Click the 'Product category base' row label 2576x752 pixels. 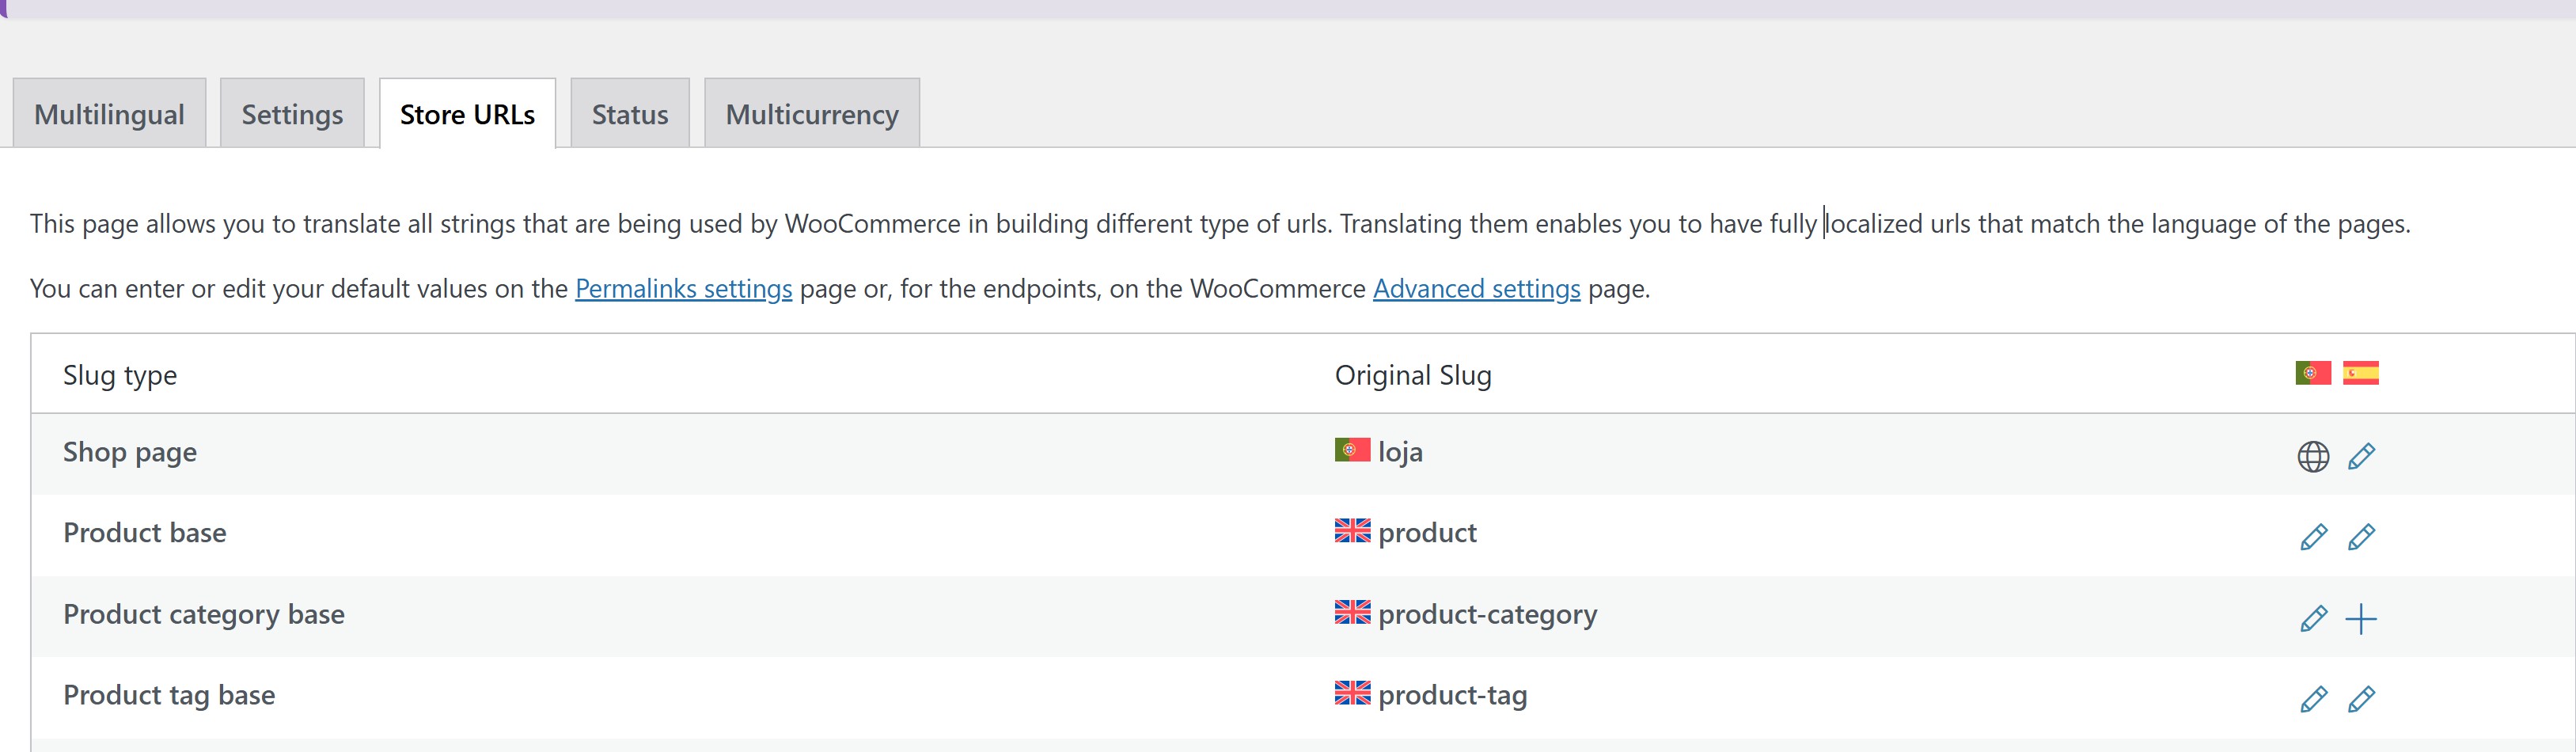204,614
